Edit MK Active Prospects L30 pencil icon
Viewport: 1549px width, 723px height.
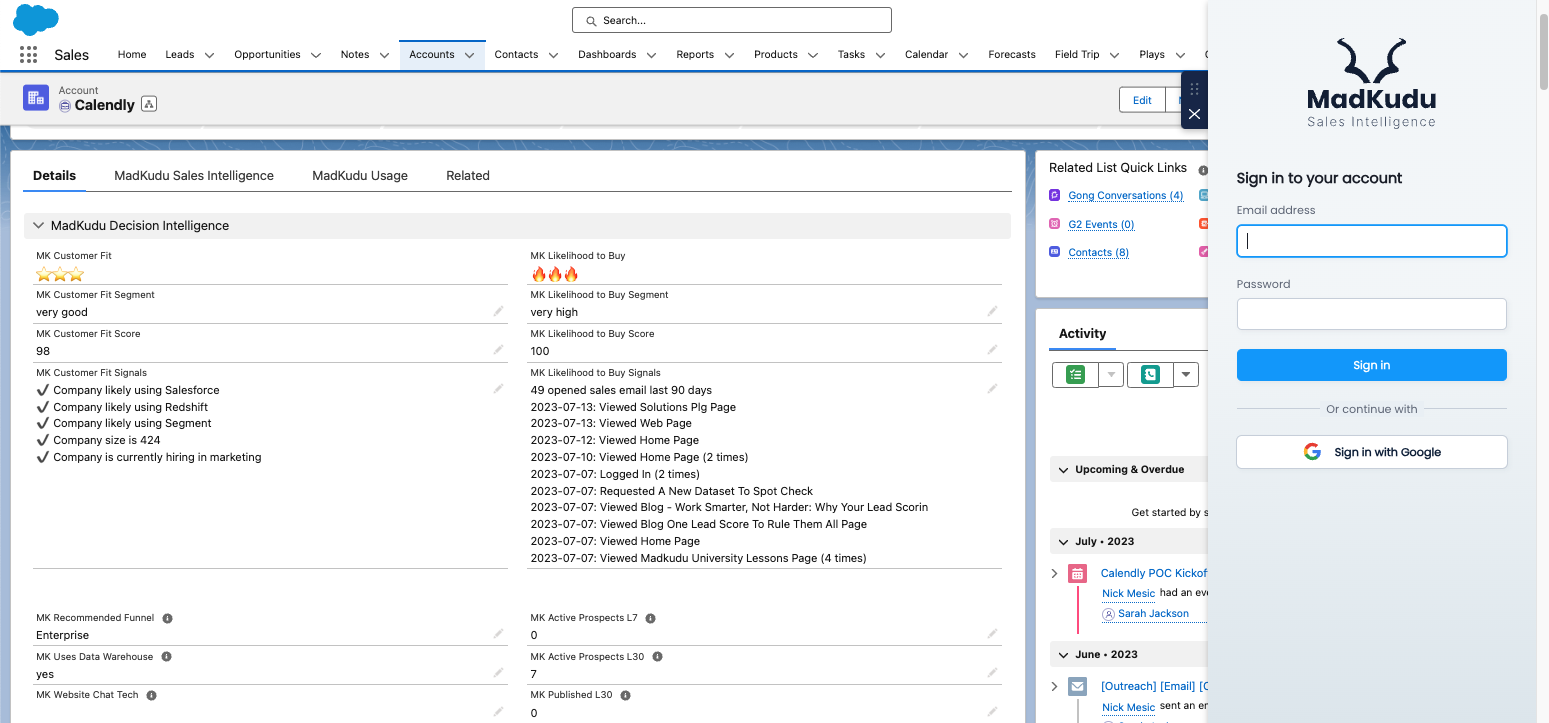(992, 673)
